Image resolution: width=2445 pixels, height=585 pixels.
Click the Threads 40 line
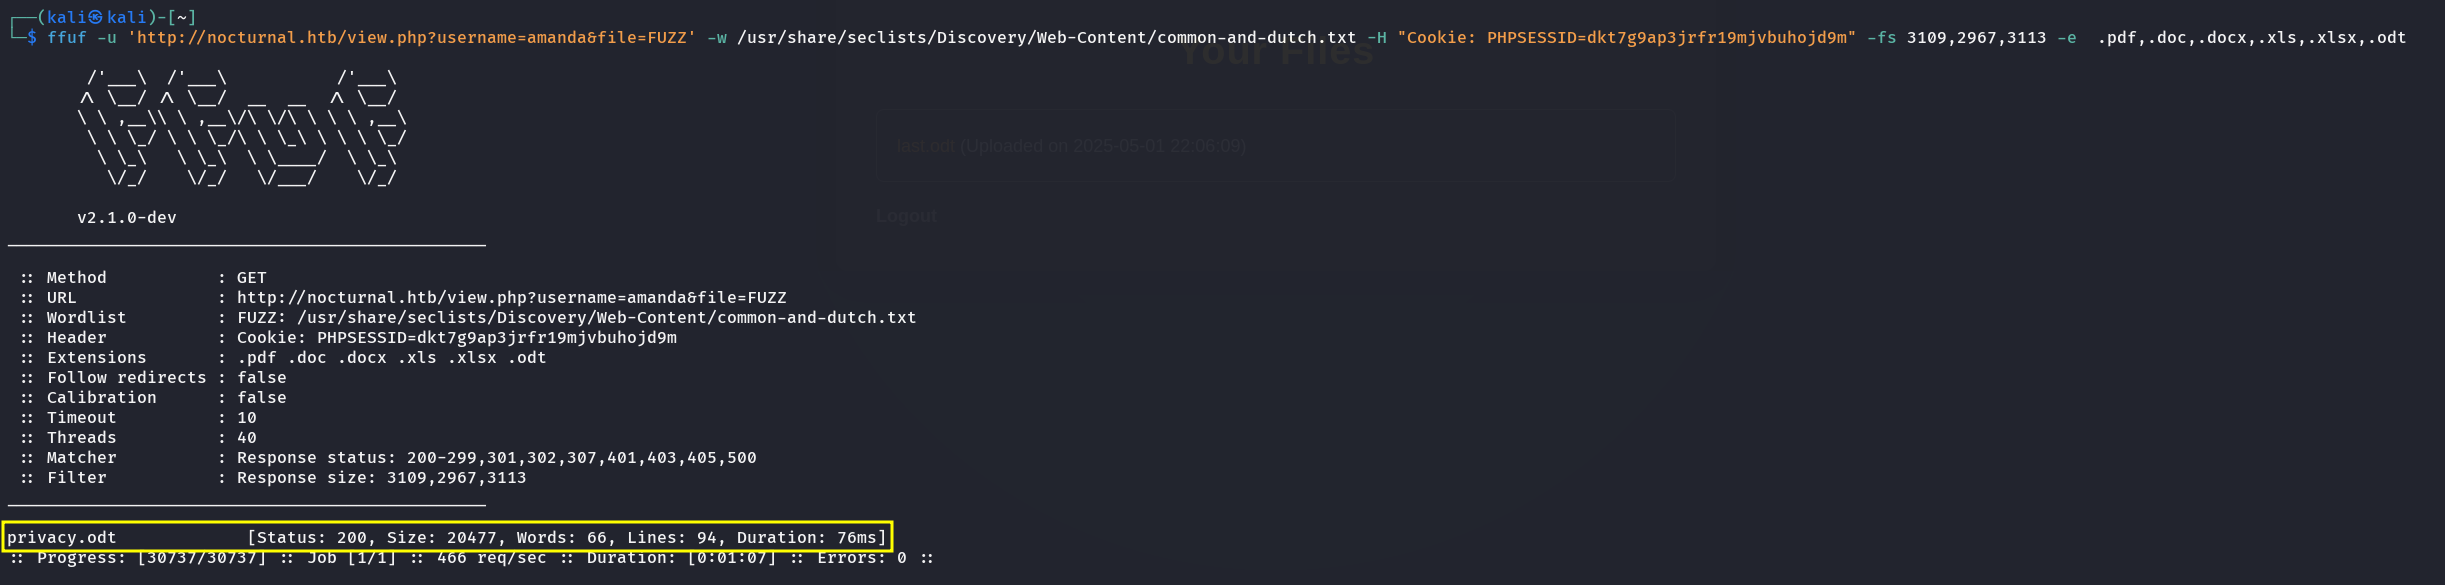point(138,438)
